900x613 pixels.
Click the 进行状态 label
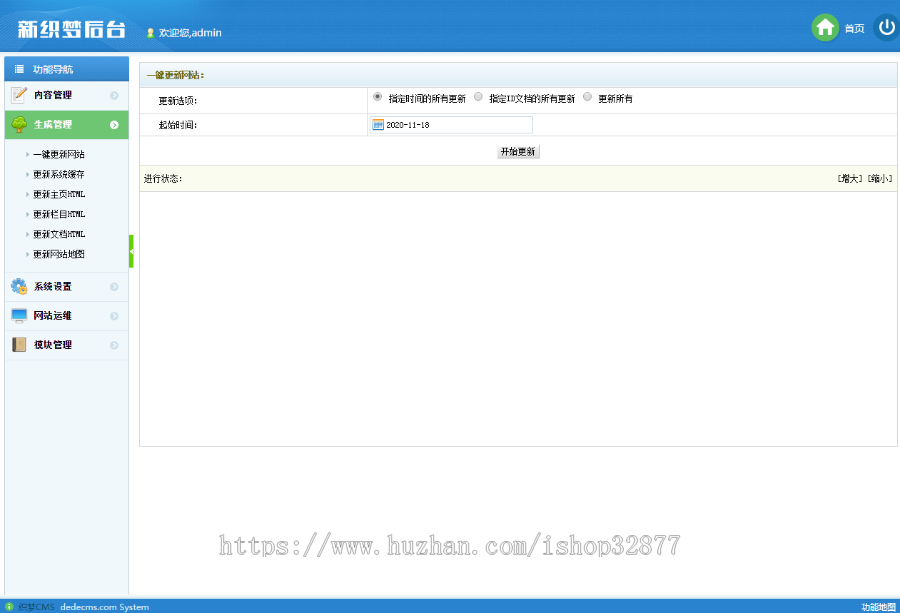click(x=162, y=179)
